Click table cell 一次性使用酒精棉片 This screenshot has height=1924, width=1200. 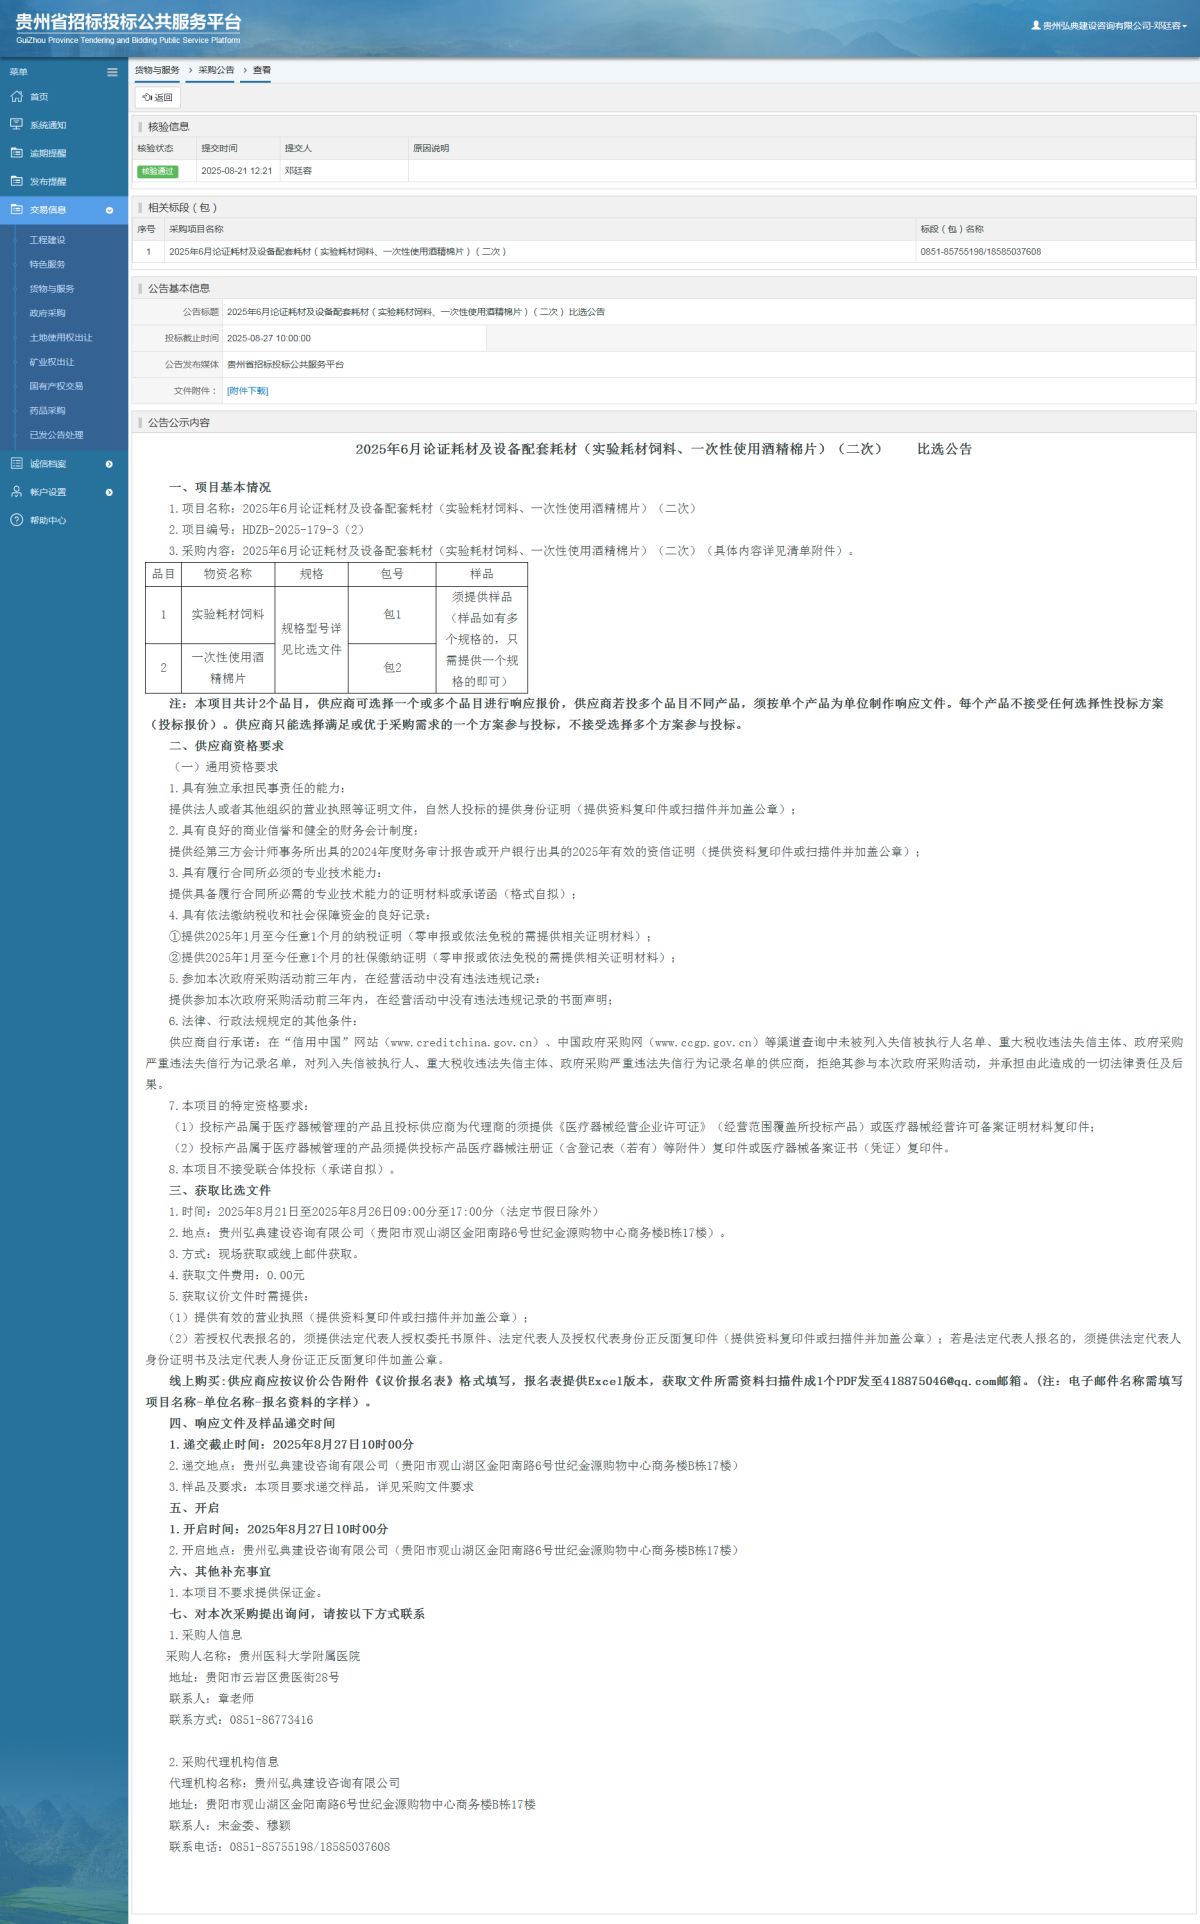228,668
